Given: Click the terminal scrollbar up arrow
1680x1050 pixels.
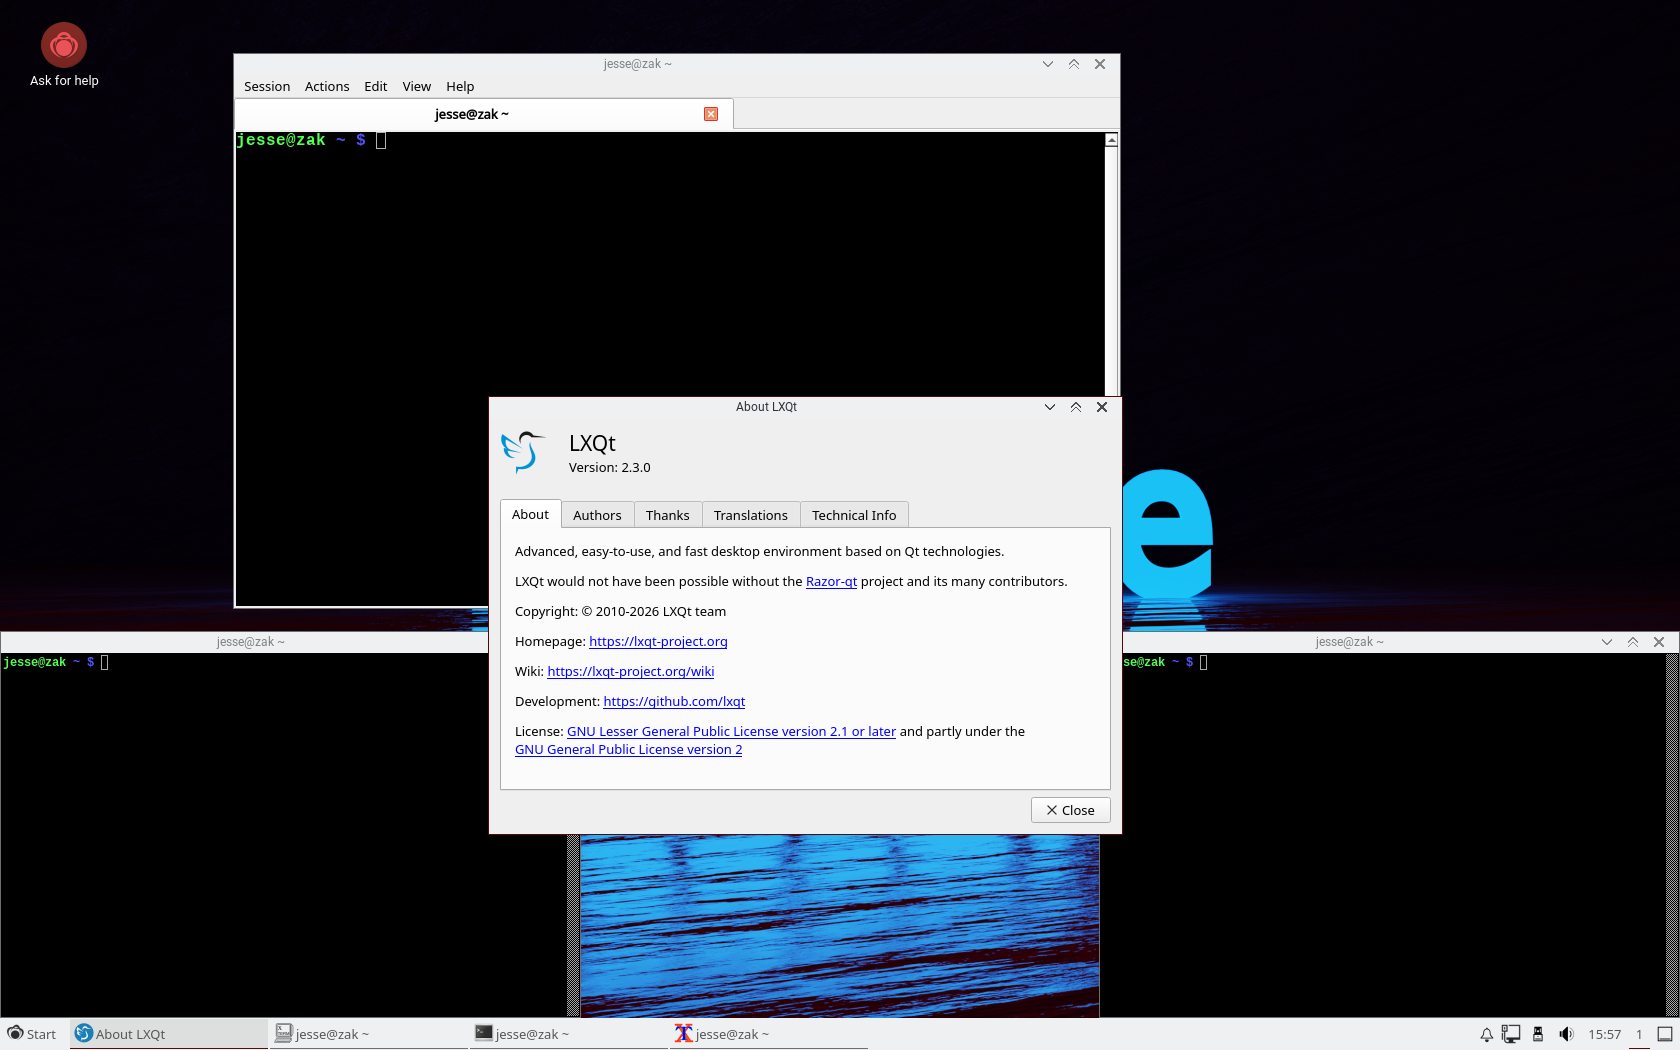Looking at the screenshot, I should point(1111,140).
